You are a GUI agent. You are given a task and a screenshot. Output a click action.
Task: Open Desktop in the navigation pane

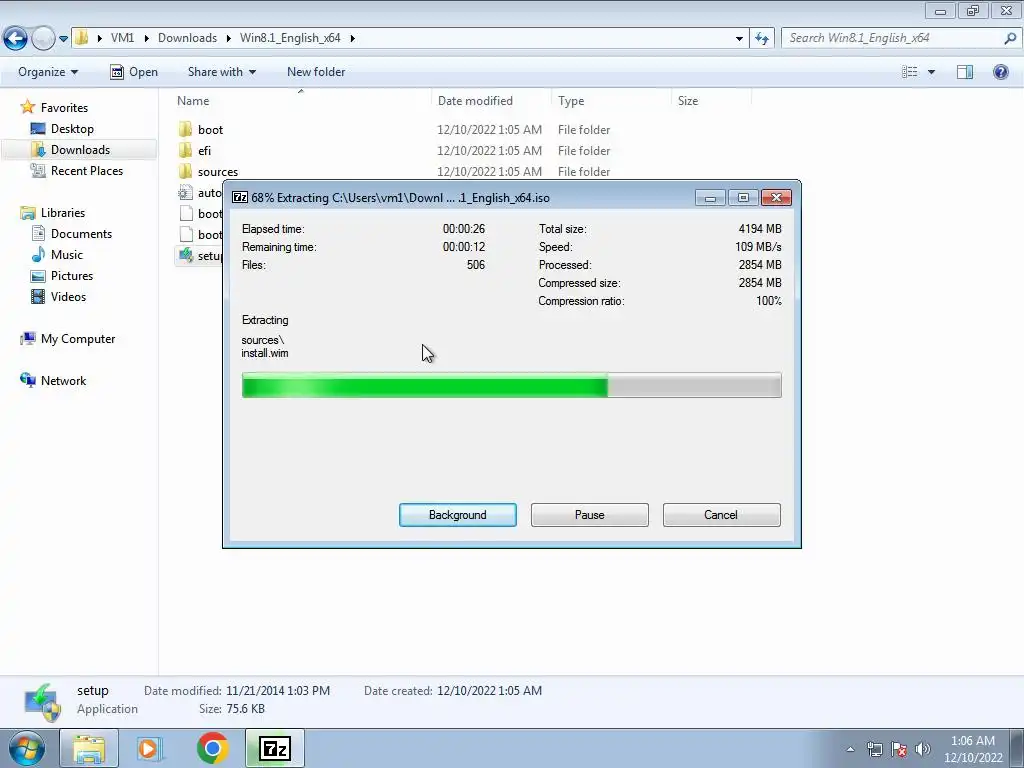(x=72, y=129)
